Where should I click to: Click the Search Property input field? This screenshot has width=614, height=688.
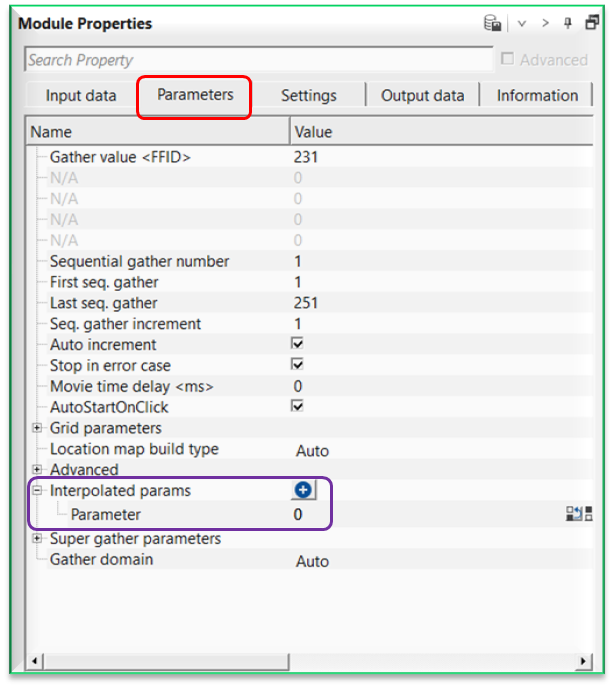[259, 60]
